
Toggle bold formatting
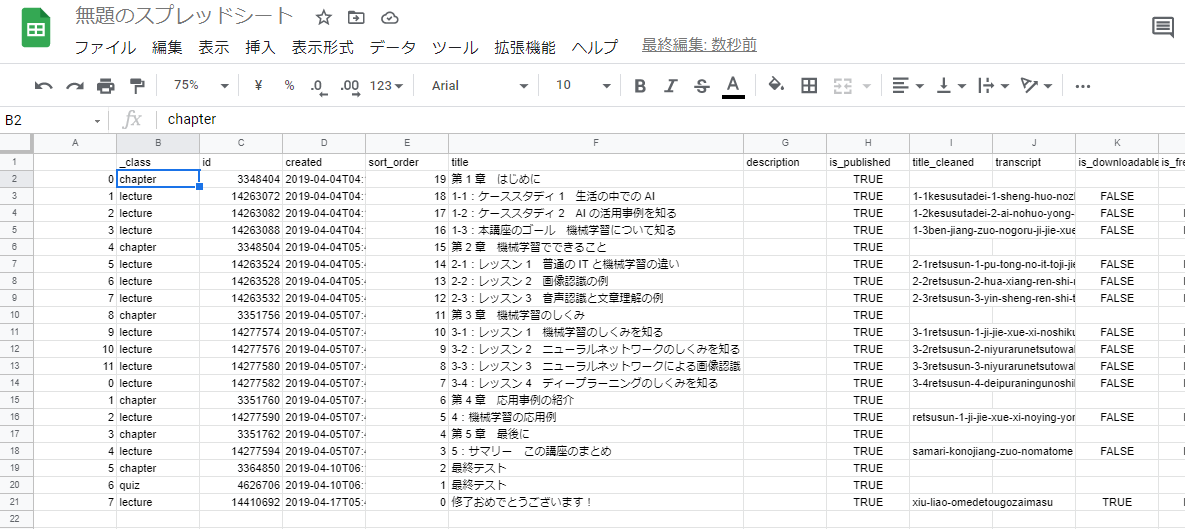pyautogui.click(x=639, y=85)
